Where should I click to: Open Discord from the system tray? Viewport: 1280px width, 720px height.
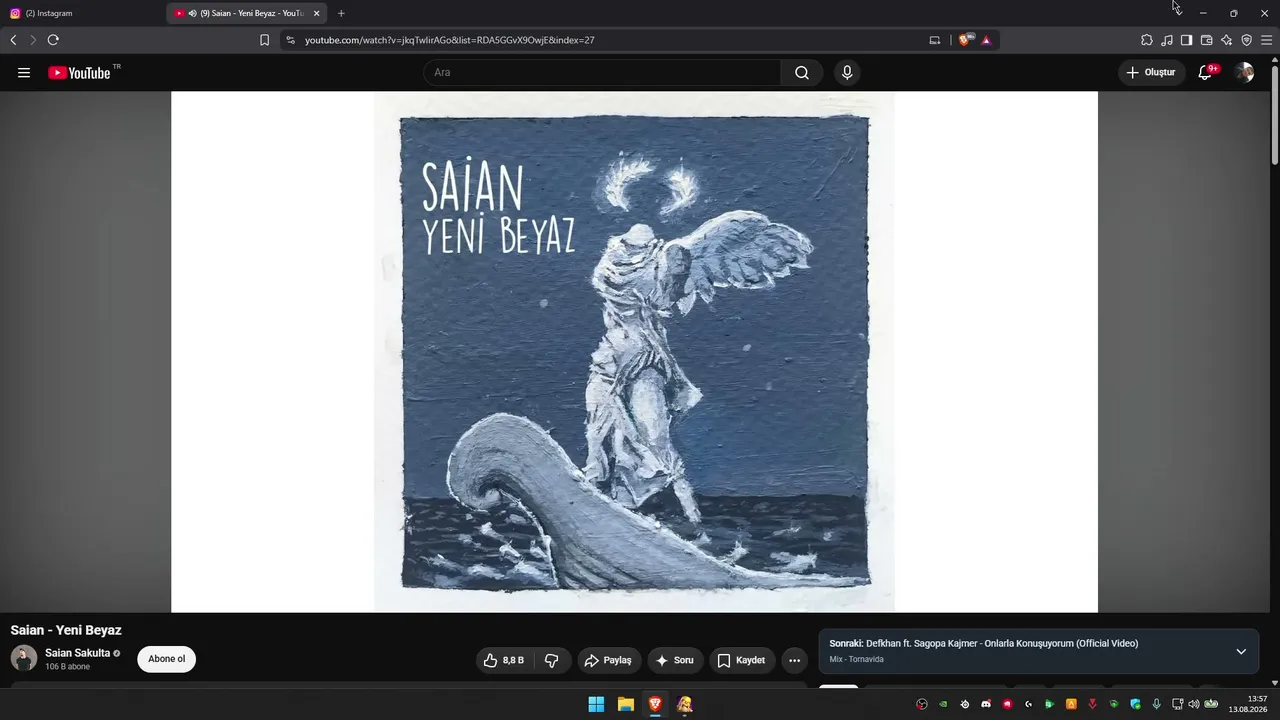click(x=986, y=704)
